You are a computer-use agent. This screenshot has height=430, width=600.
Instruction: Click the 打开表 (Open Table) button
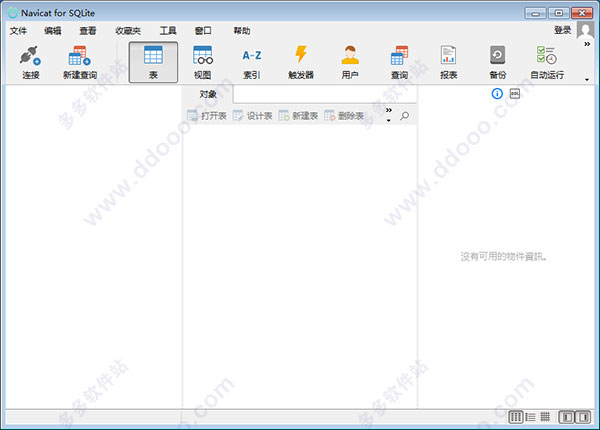(207, 116)
